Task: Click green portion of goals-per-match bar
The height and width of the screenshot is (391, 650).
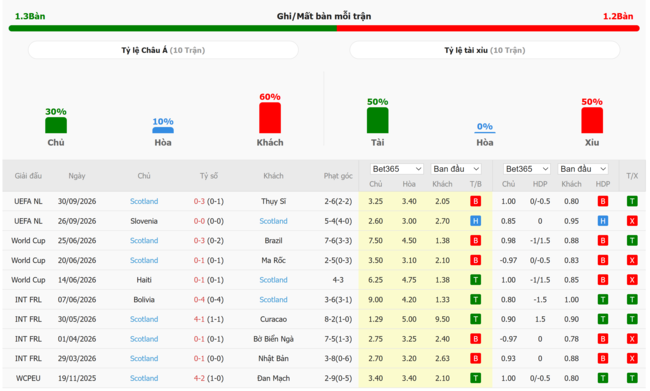Action: click(x=173, y=28)
